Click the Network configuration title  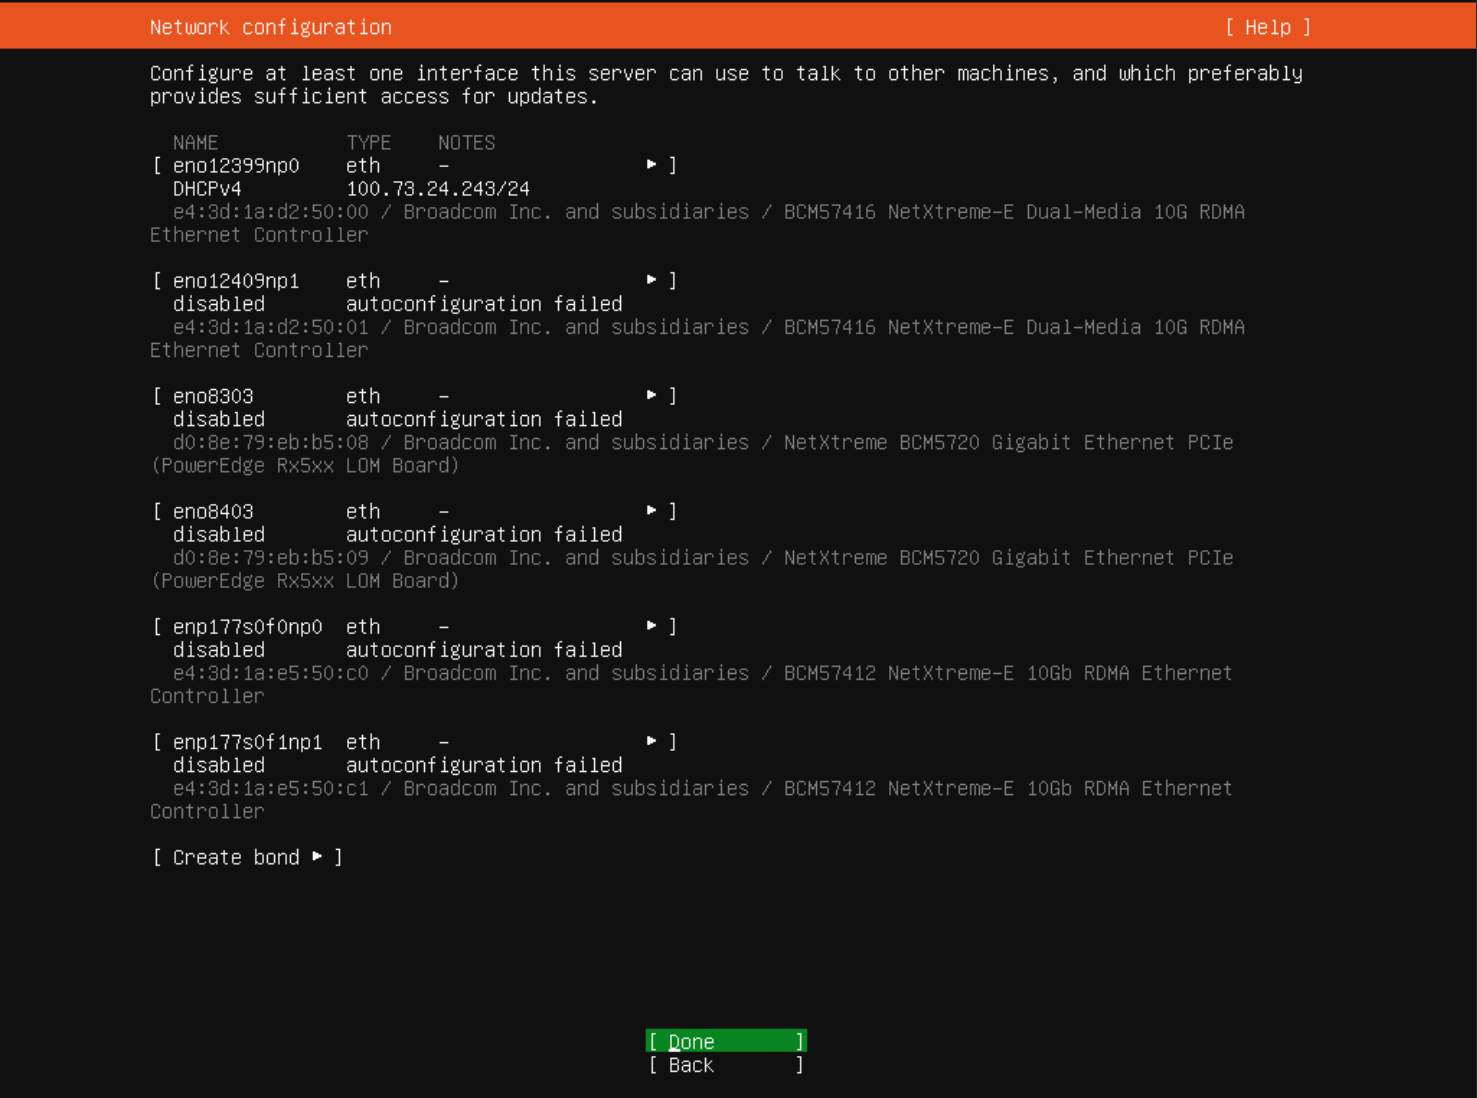[x=270, y=27]
